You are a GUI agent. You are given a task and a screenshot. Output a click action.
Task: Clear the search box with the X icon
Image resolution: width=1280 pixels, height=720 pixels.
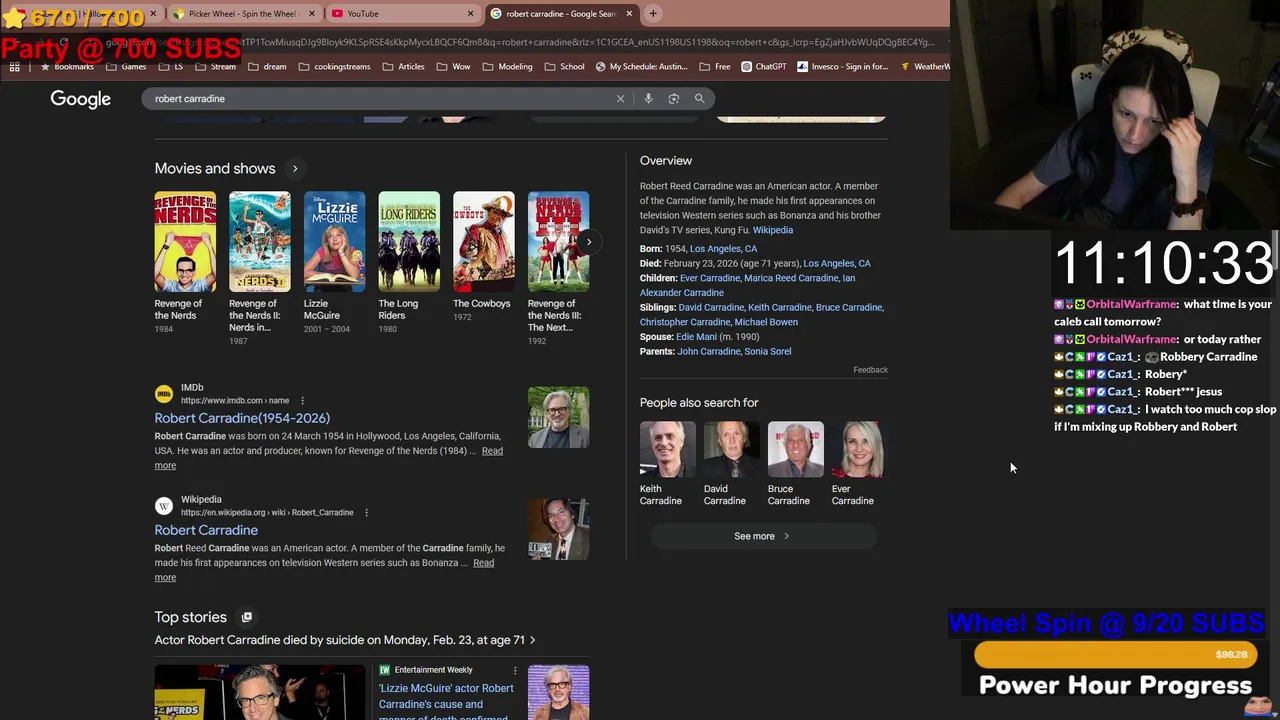[x=620, y=99]
